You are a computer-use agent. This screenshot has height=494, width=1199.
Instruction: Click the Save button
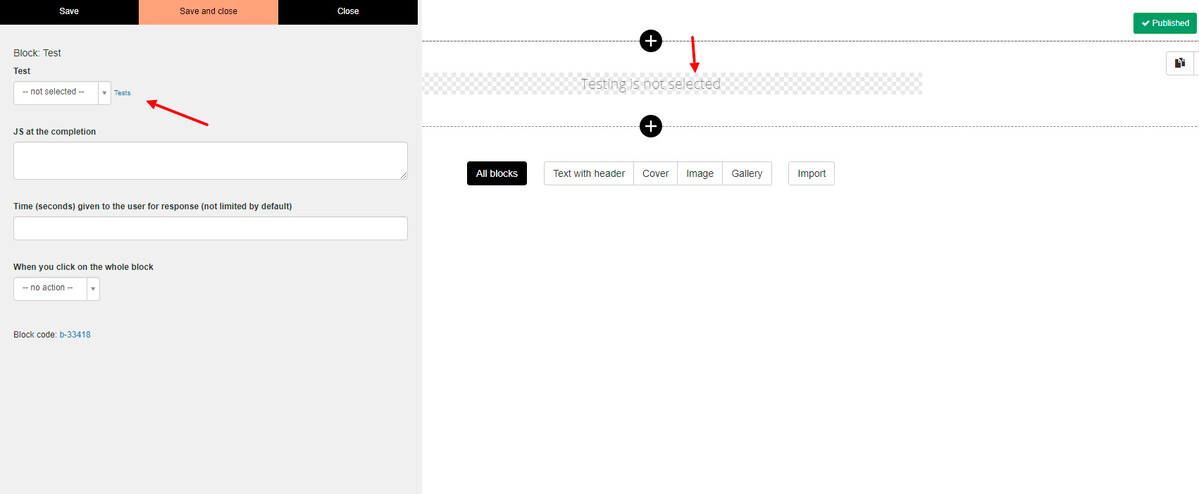click(69, 11)
